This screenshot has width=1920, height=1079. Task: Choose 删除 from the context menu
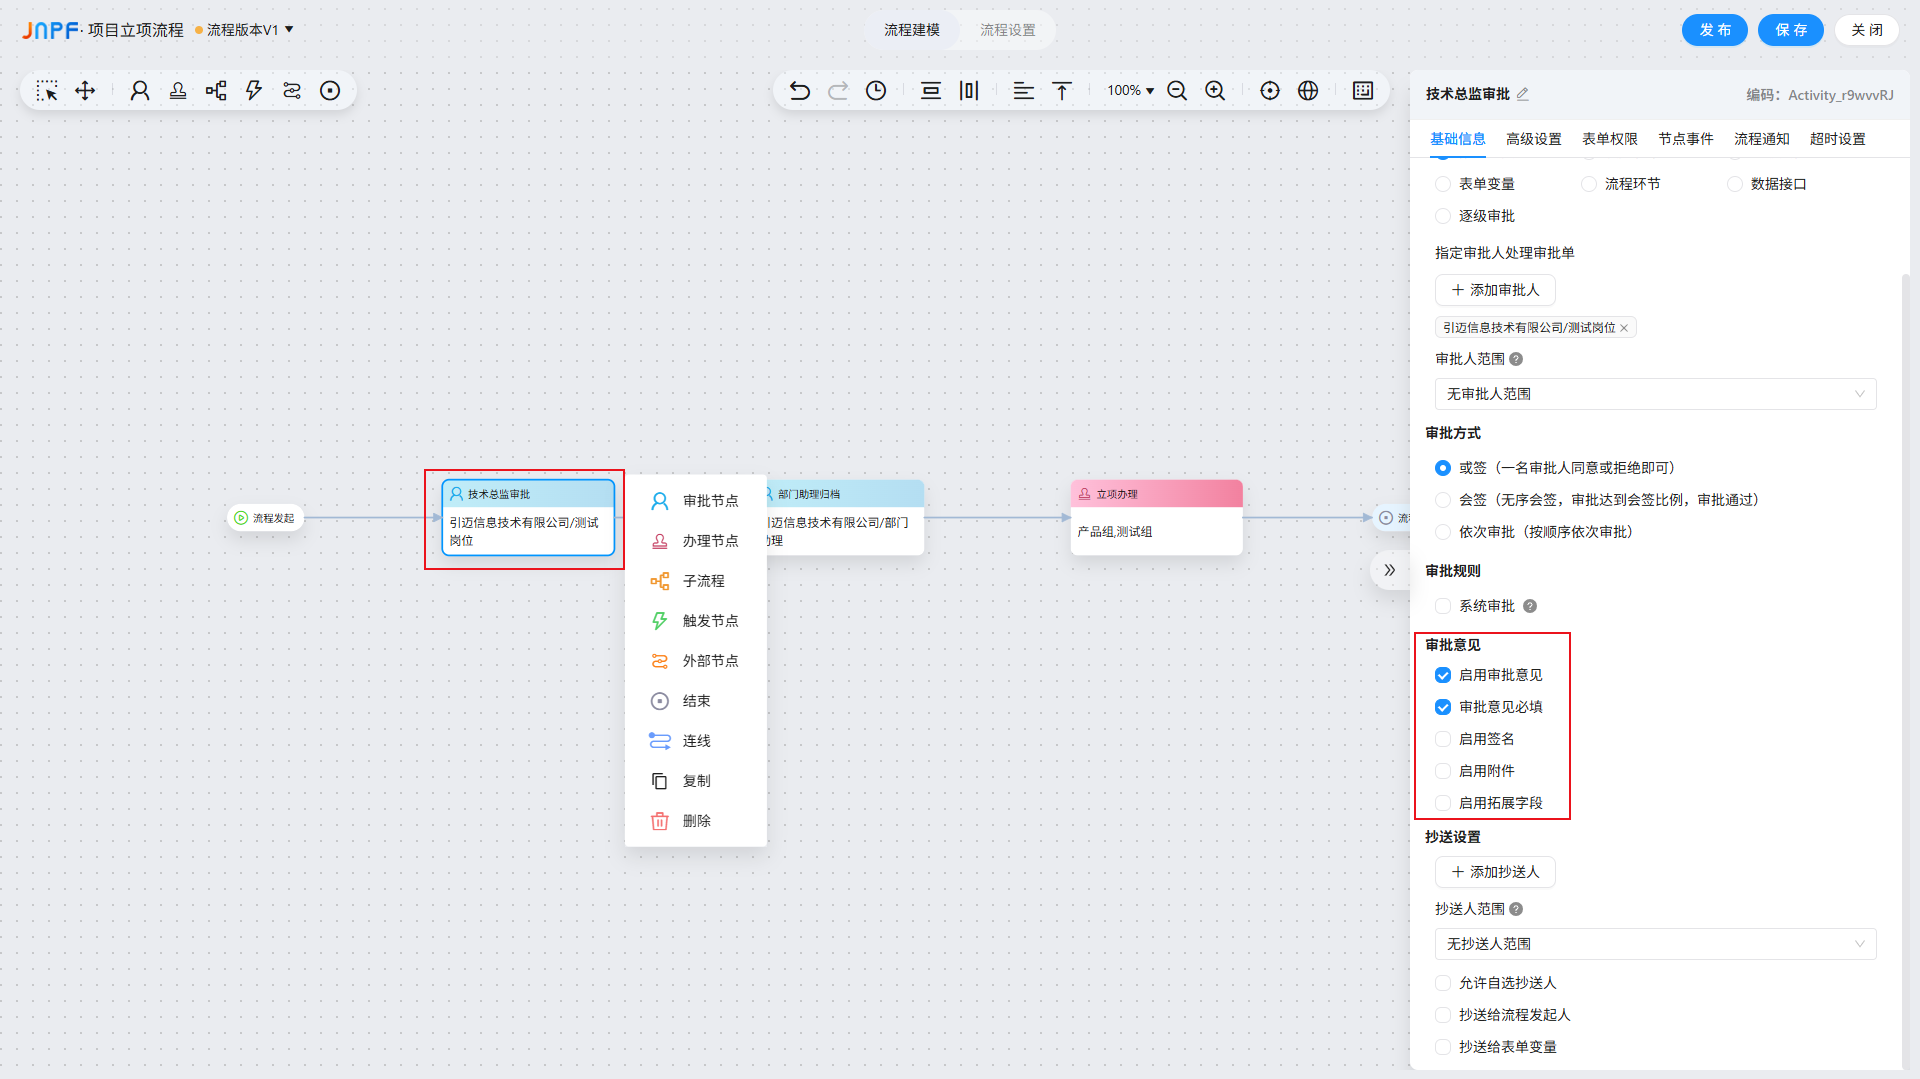point(696,821)
